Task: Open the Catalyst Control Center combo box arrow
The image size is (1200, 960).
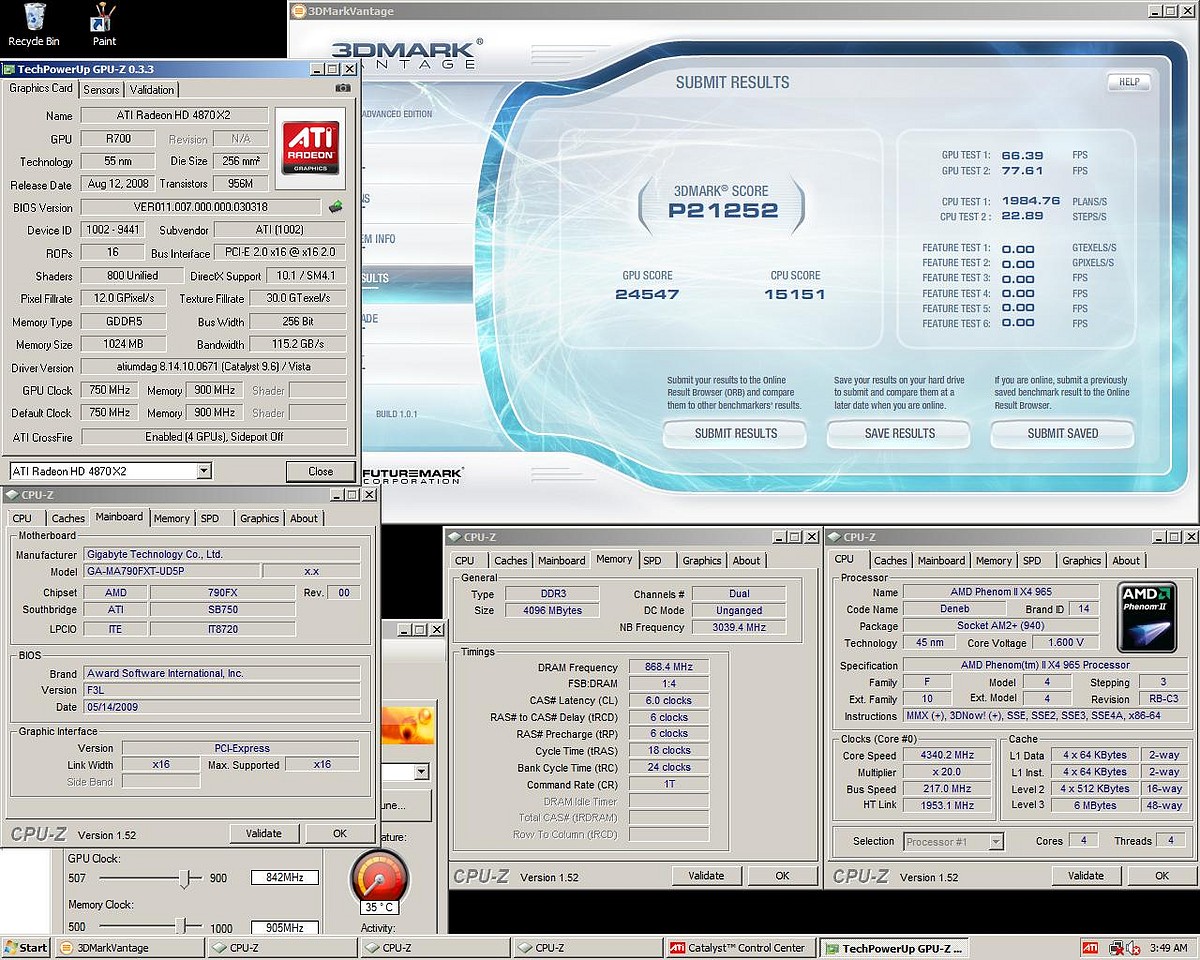Action: pyautogui.click(x=421, y=772)
